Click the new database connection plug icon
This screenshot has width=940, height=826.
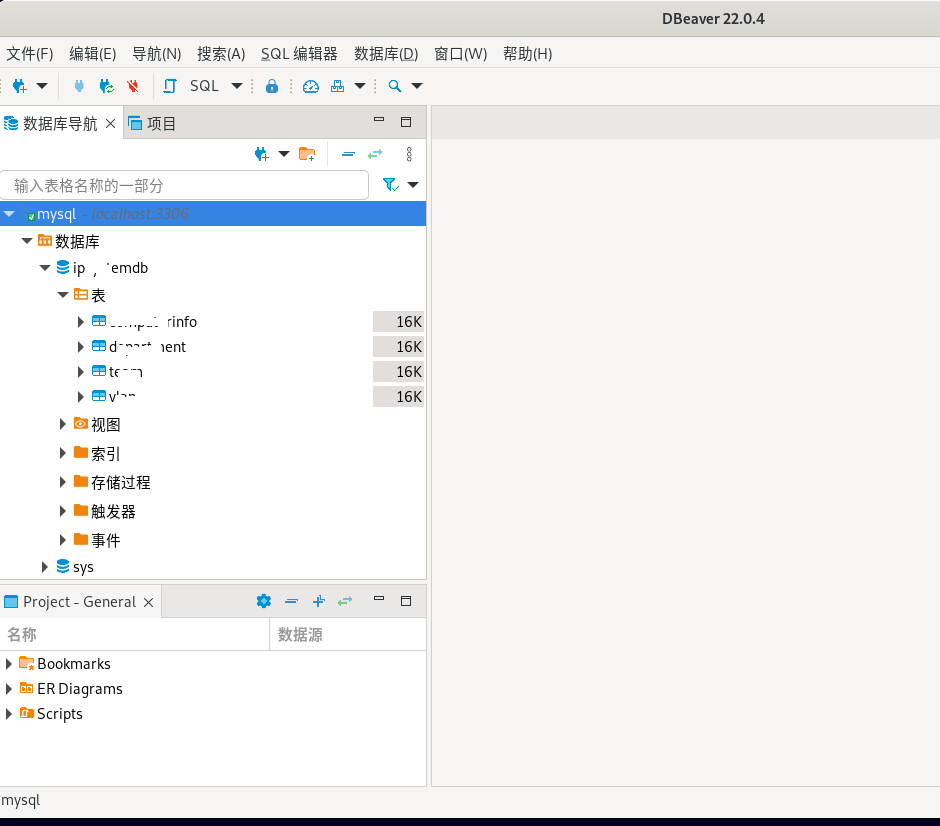(19, 86)
